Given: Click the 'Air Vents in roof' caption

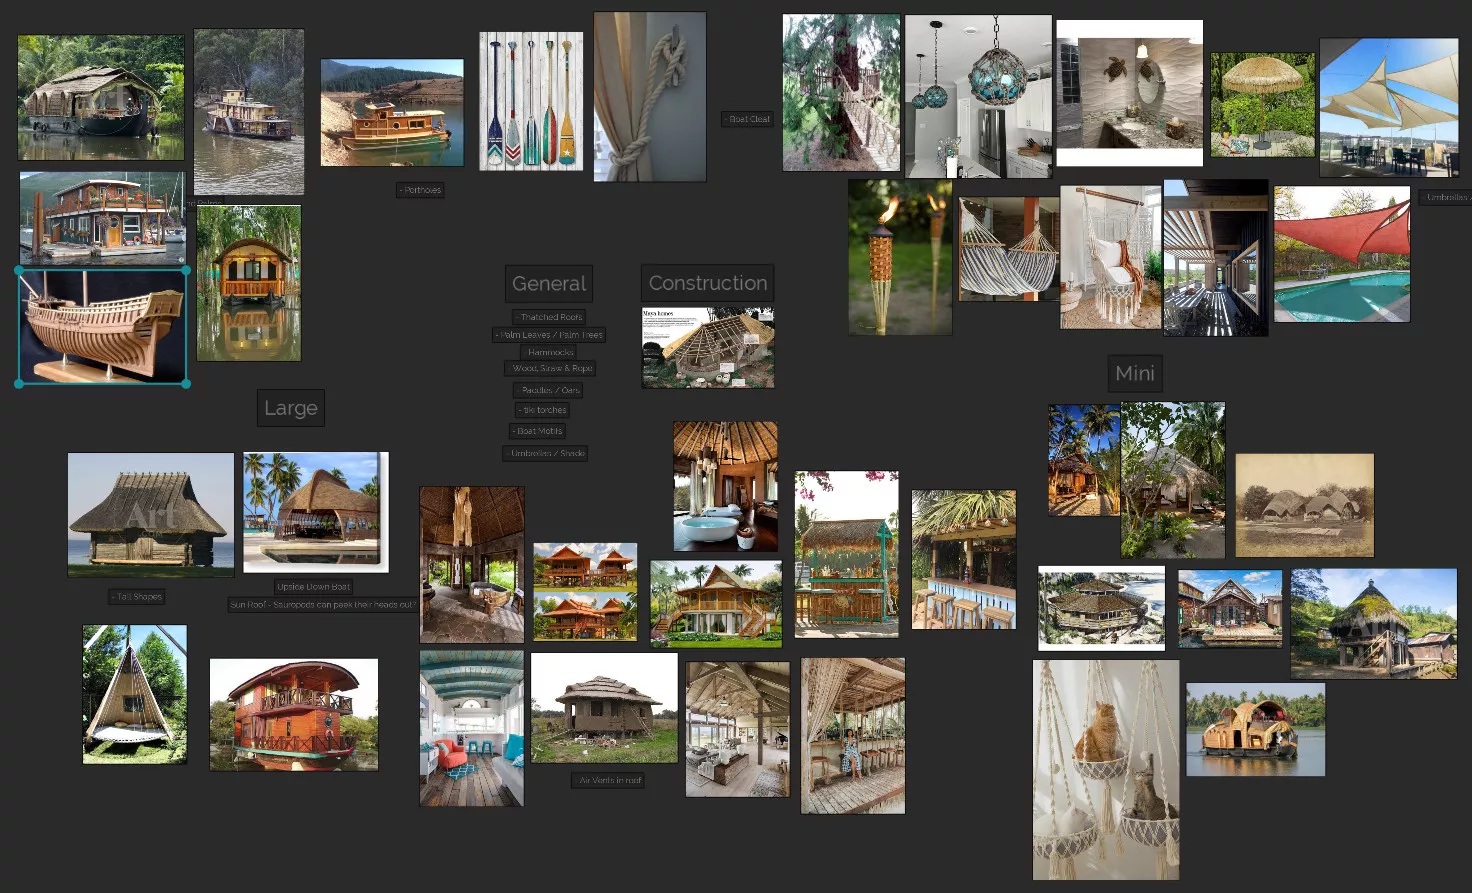Looking at the screenshot, I should coord(610,780).
